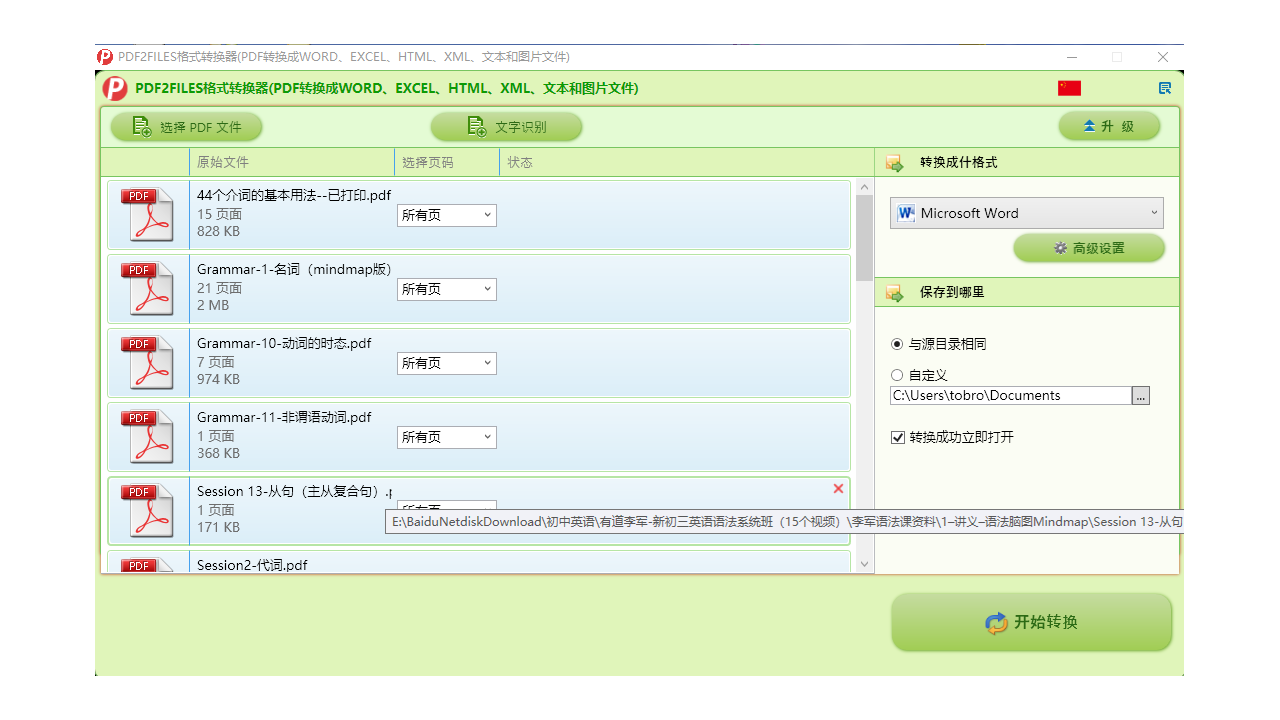The image size is (1280, 720).
Task: Click the 21 页面 page count text
Action: click(x=219, y=288)
